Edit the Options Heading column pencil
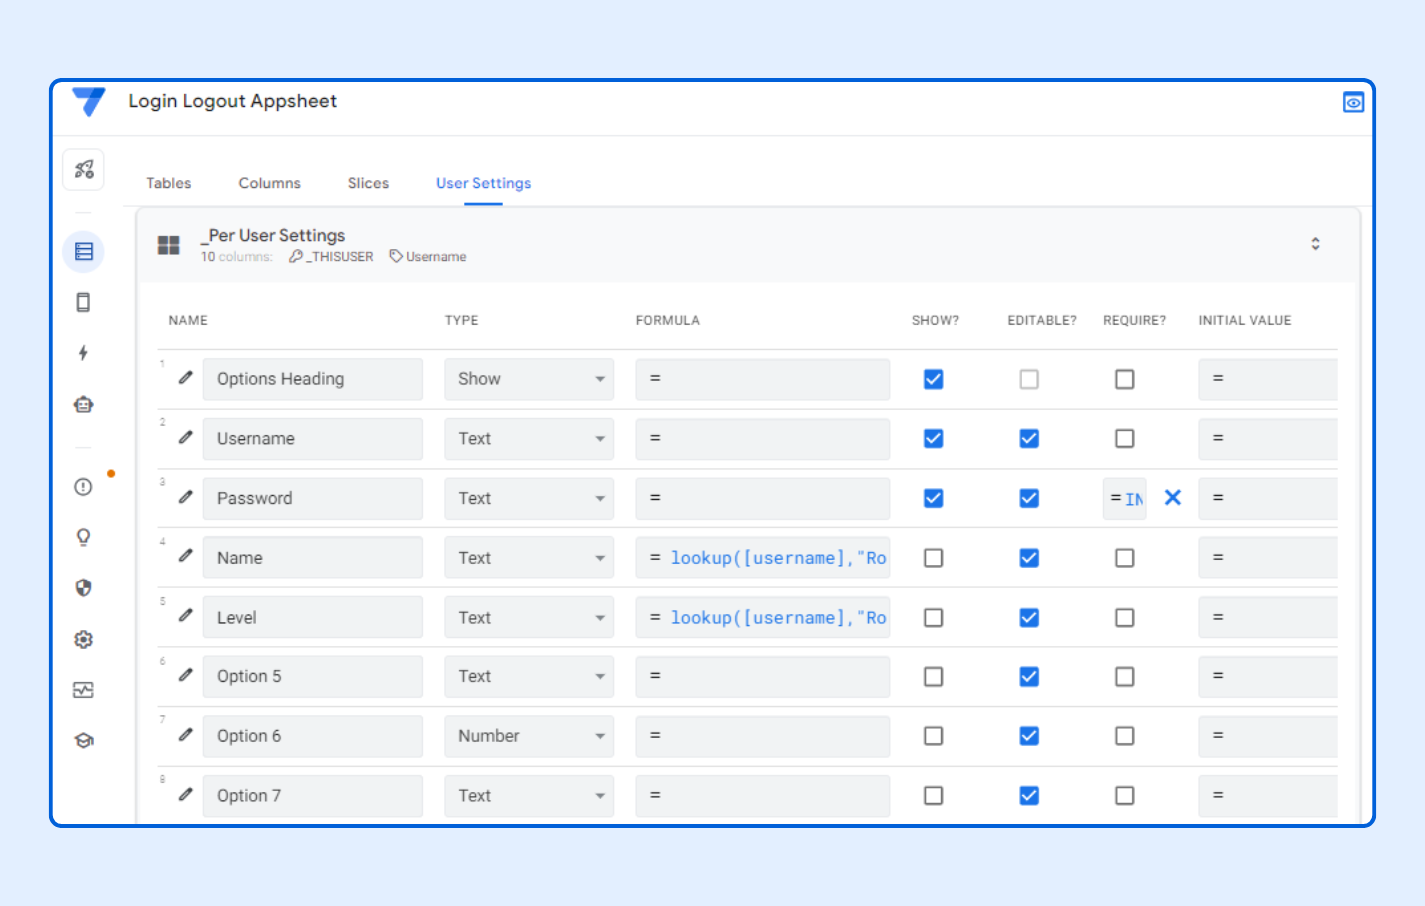 tap(186, 378)
